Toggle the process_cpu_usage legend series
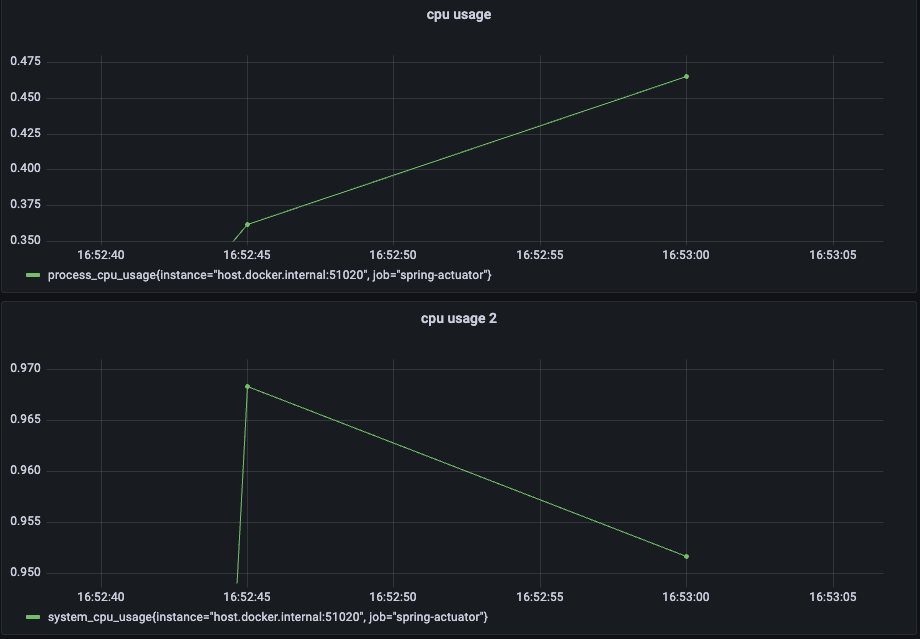Screen dimensions: 920x639 click(x=269, y=275)
